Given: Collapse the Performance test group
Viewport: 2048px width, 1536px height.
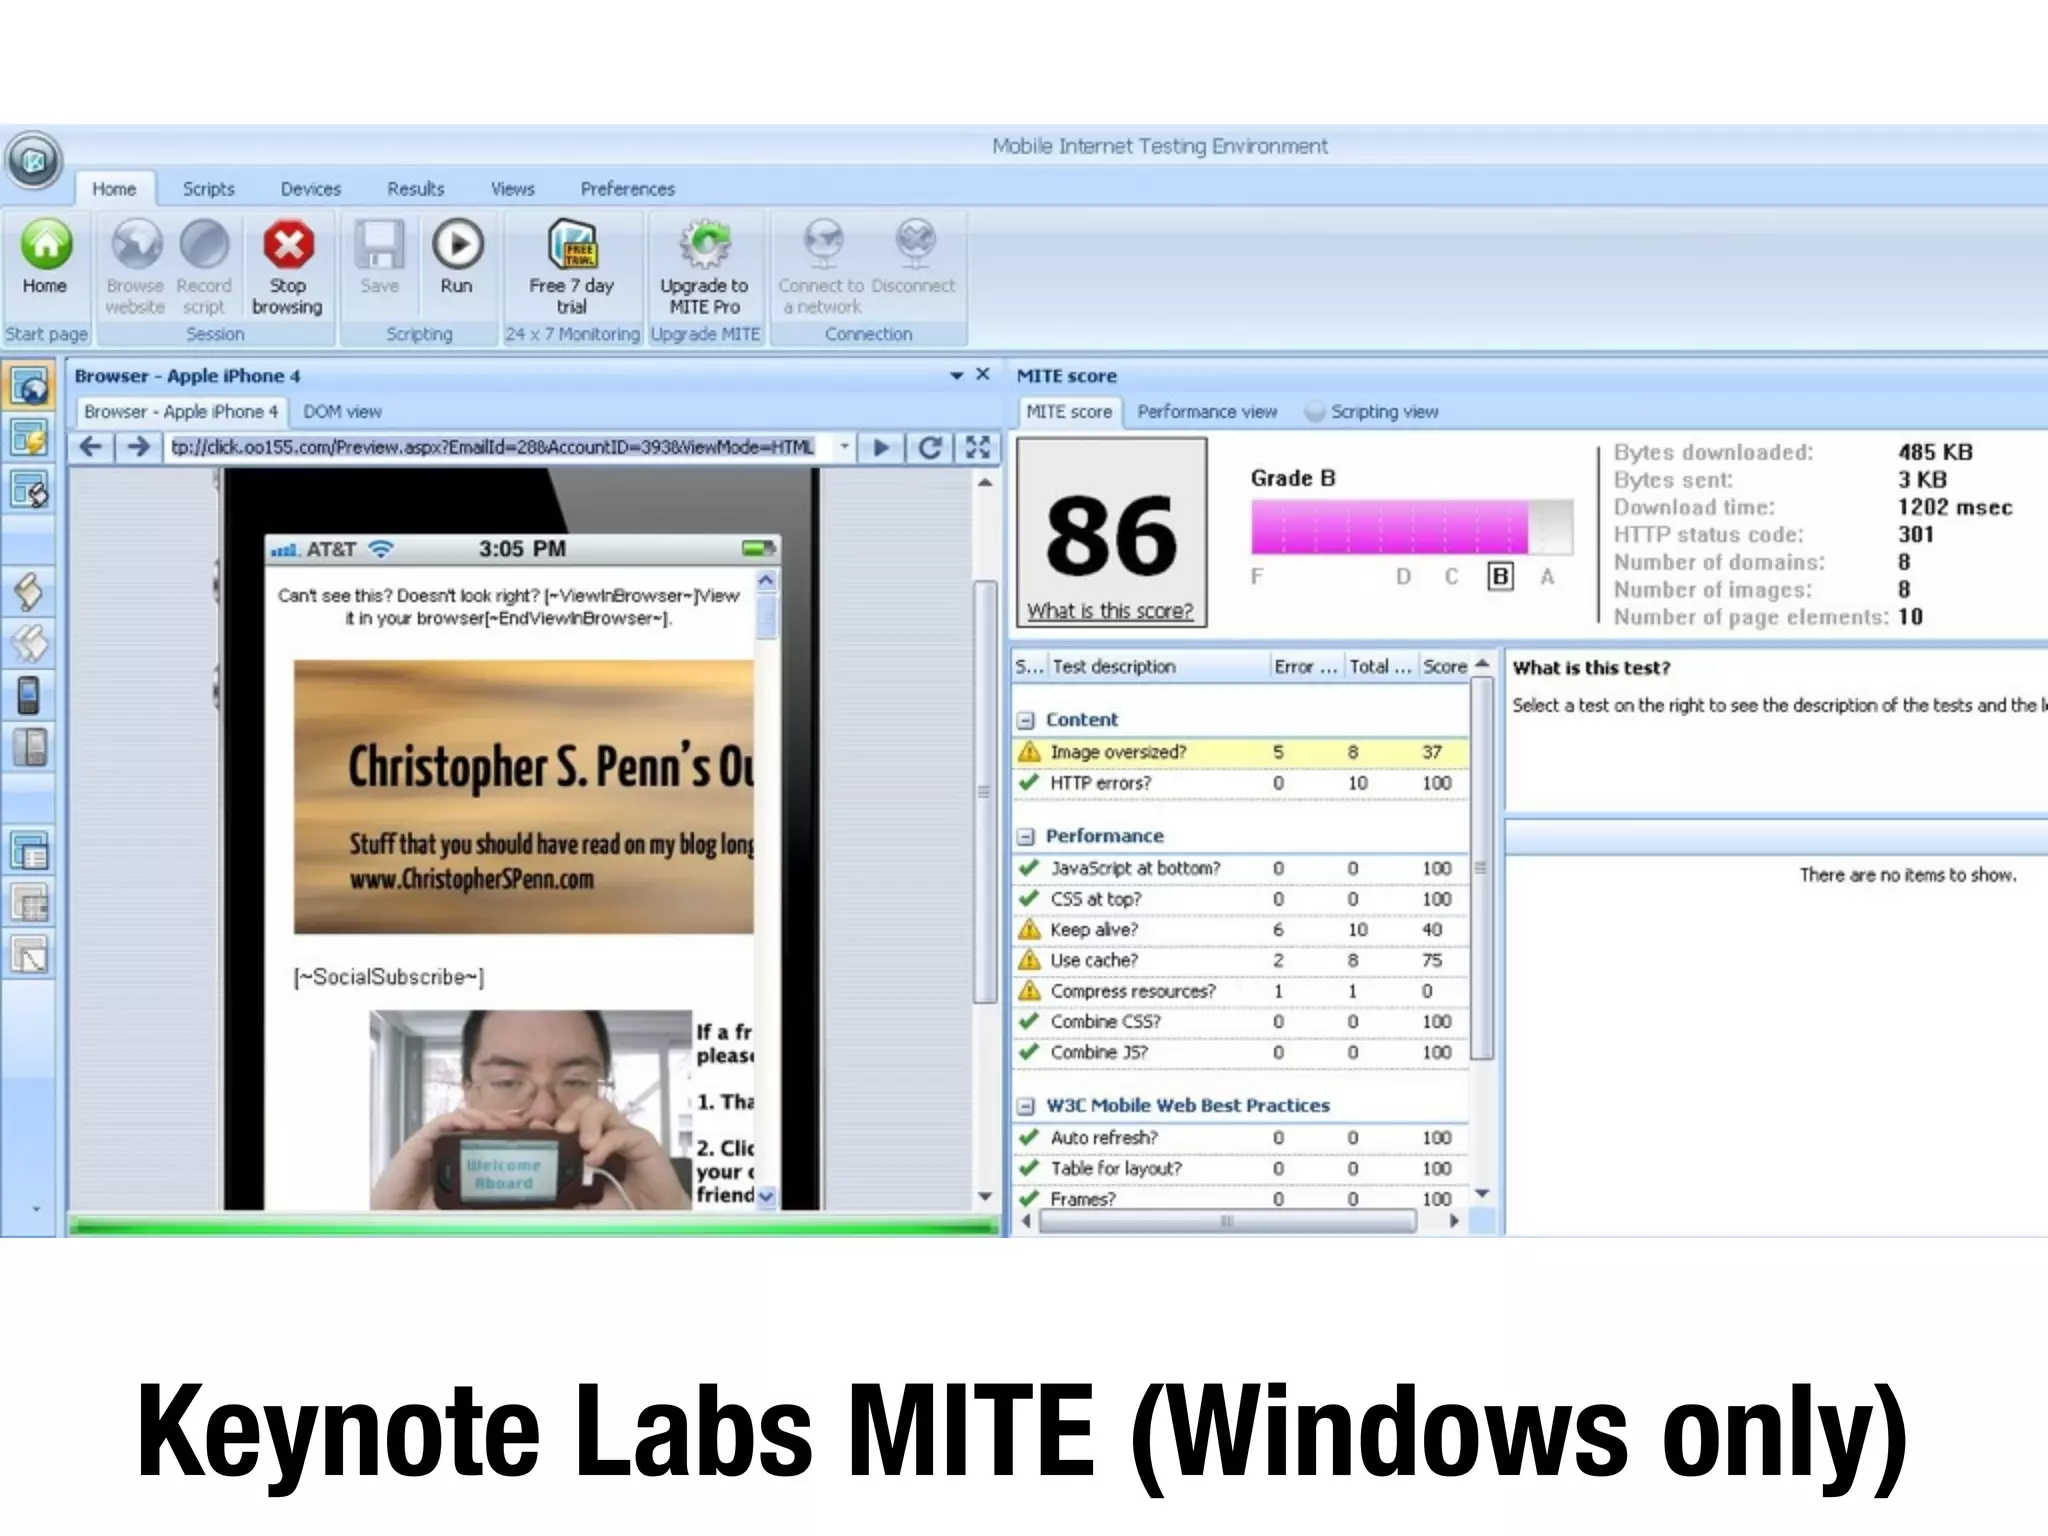Looking at the screenshot, I should pos(1025,836).
